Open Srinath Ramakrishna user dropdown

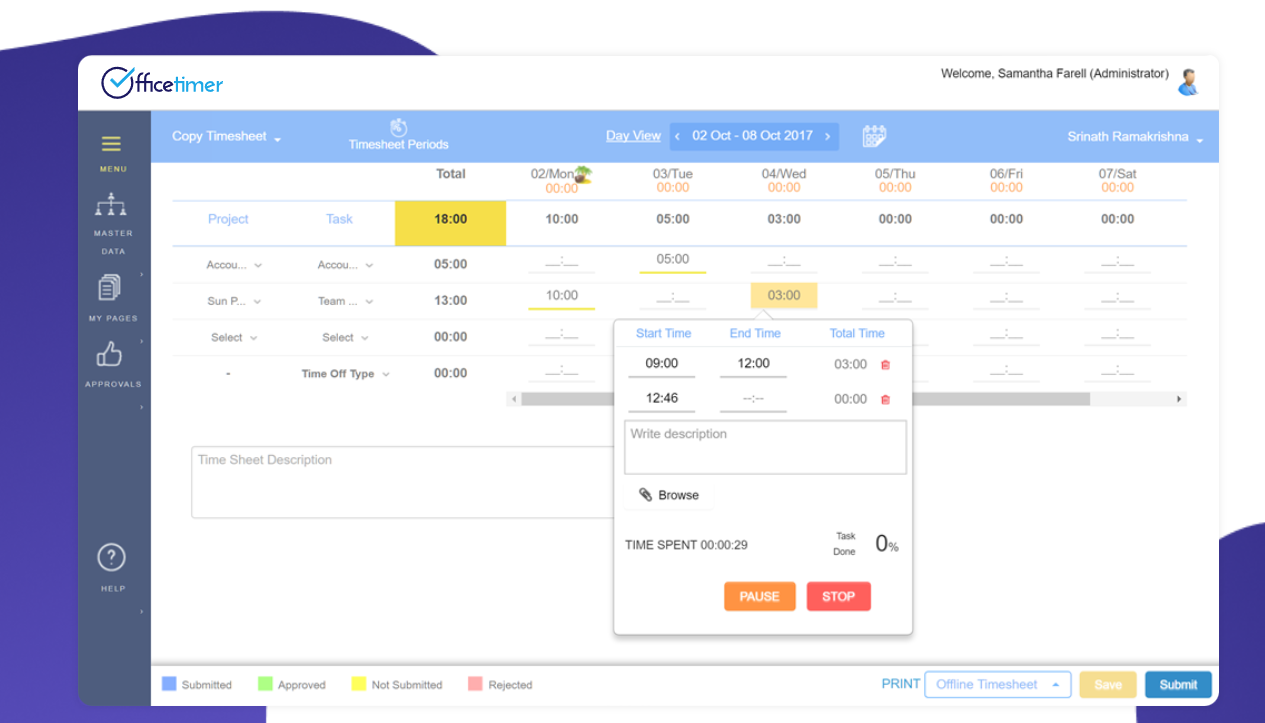point(1134,137)
